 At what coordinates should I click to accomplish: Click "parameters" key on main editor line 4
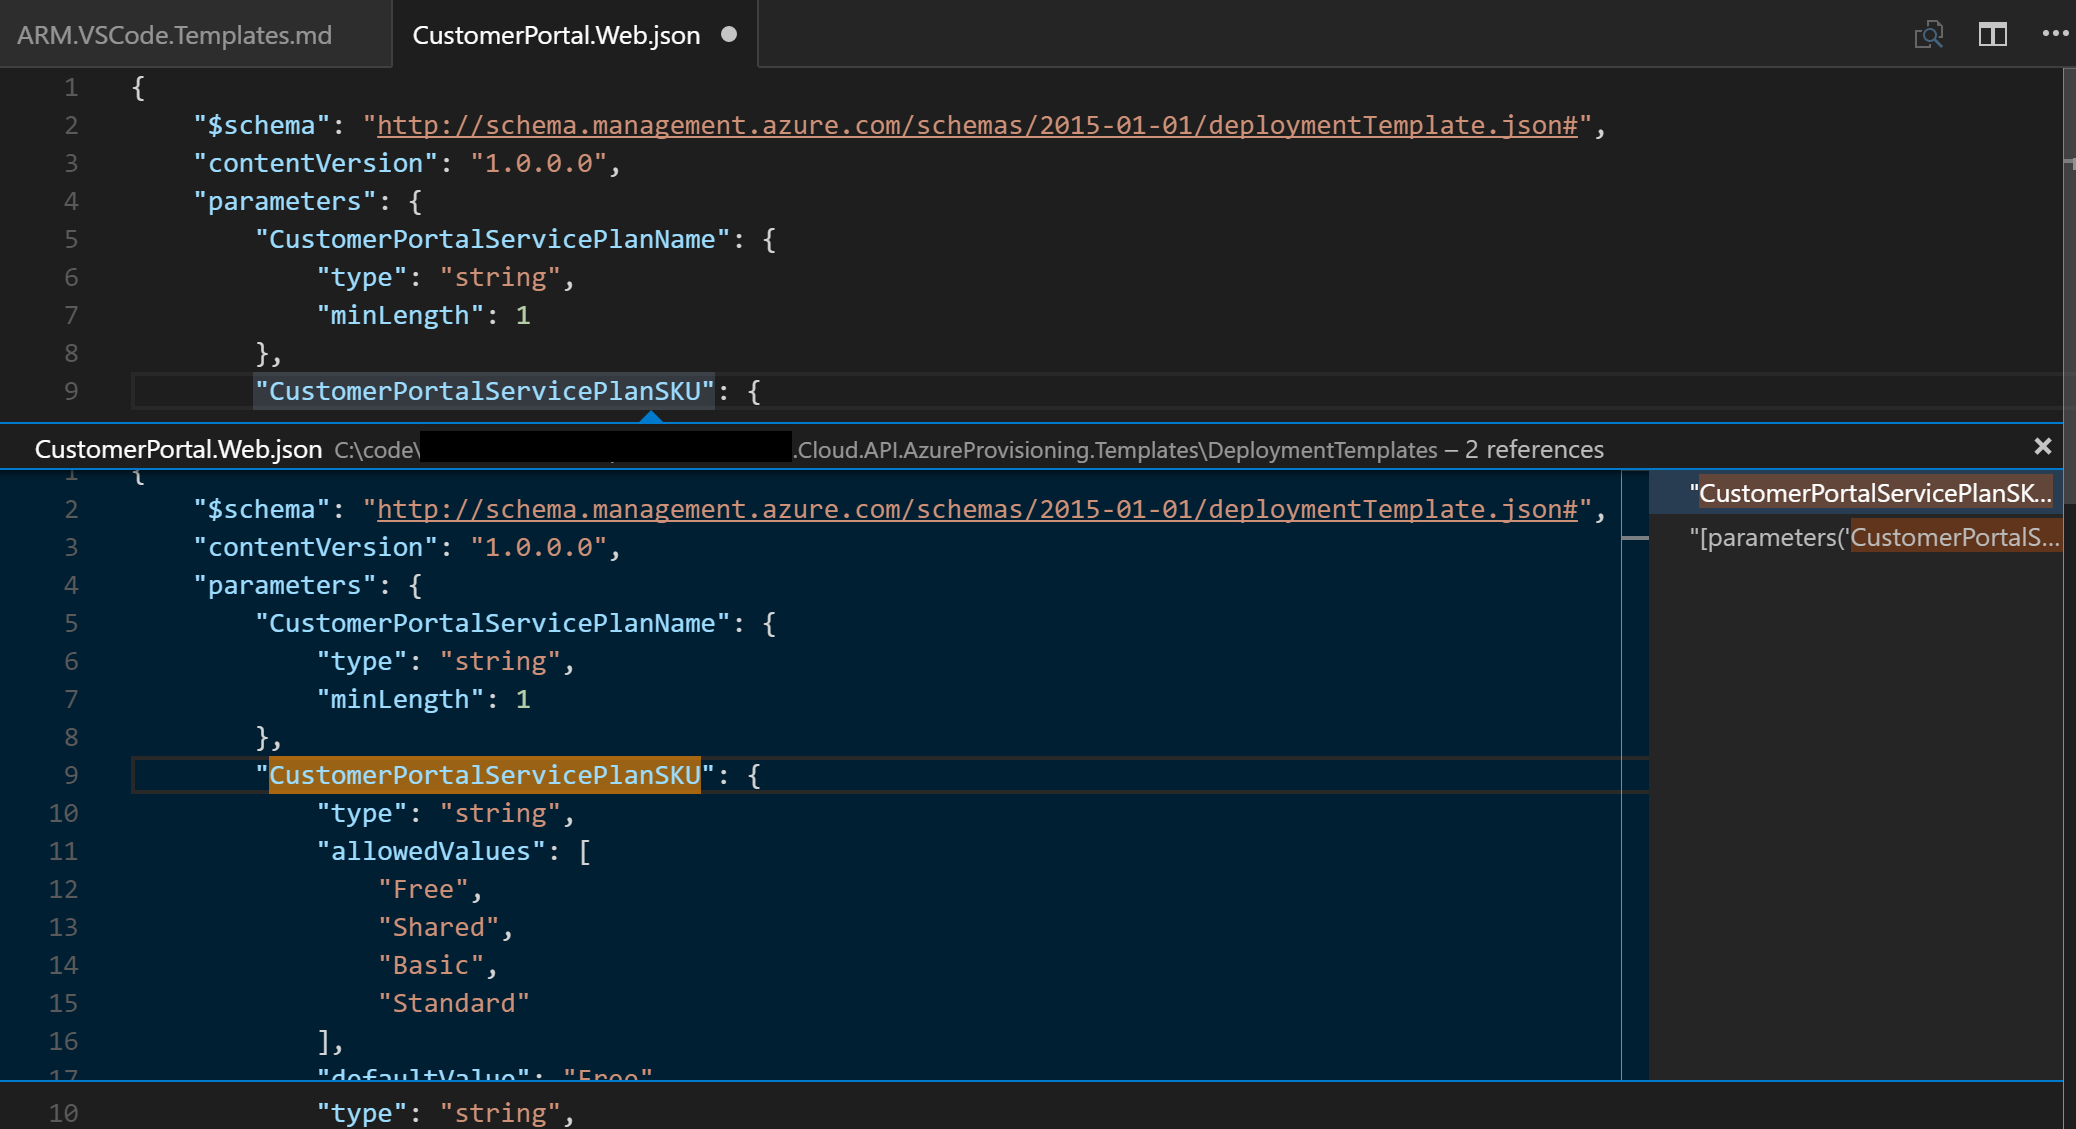pyautogui.click(x=285, y=201)
